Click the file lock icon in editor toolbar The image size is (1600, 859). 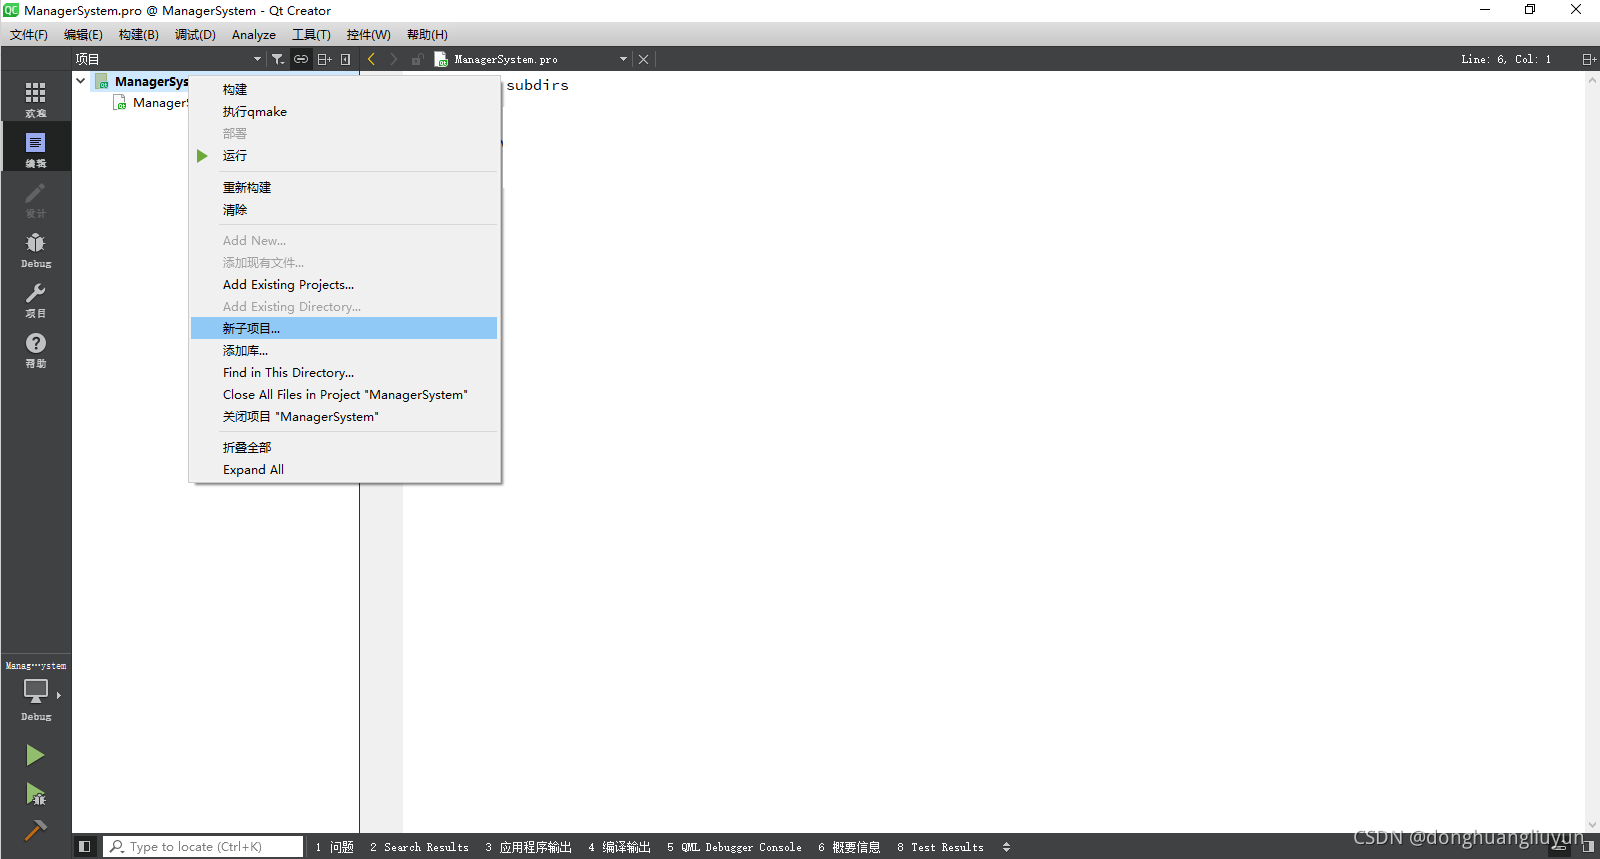pyautogui.click(x=417, y=59)
